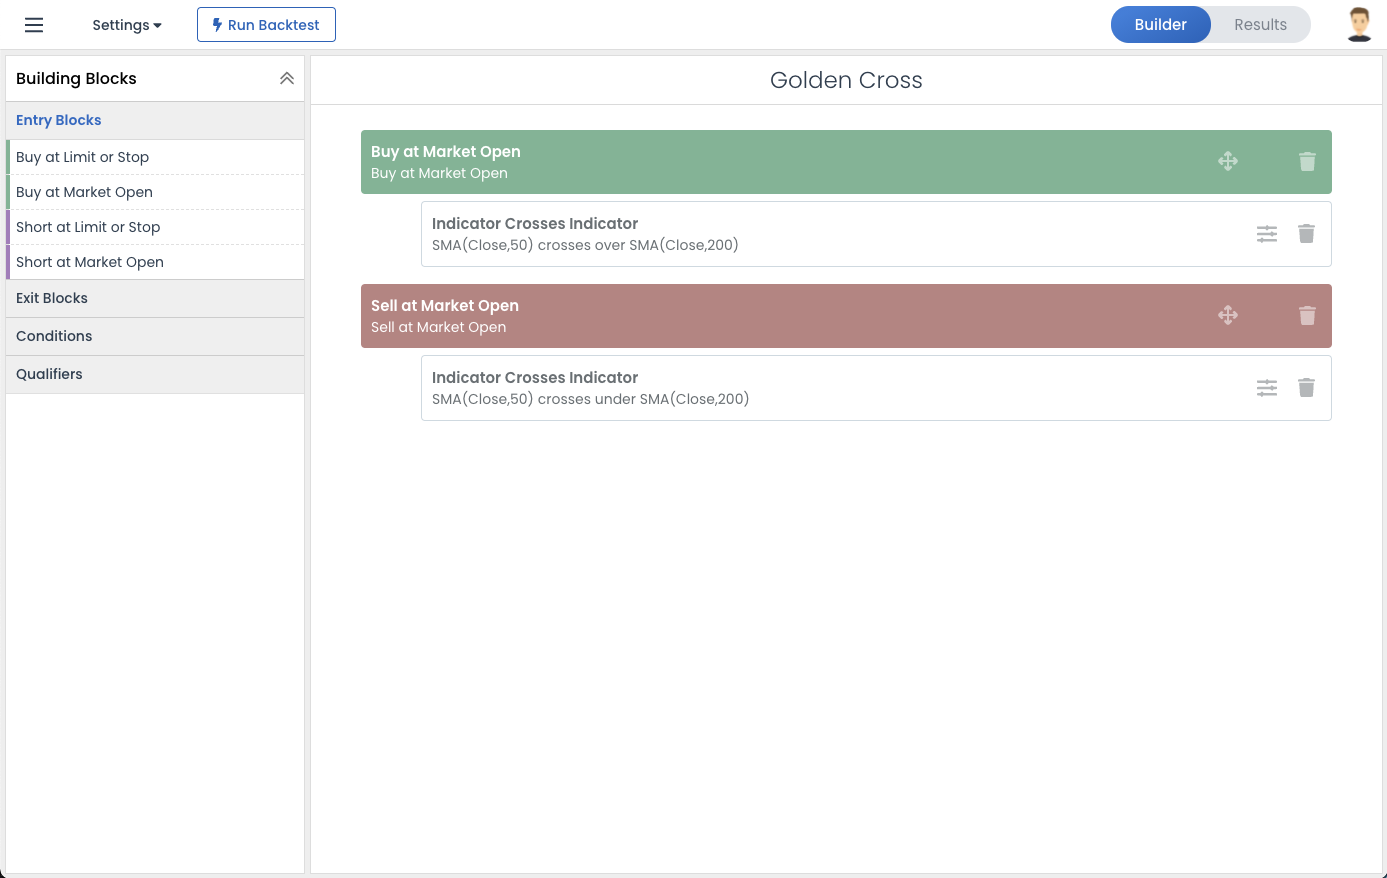The width and height of the screenshot is (1387, 878).
Task: Delete the Sell at Market Open block
Action: coord(1307,315)
